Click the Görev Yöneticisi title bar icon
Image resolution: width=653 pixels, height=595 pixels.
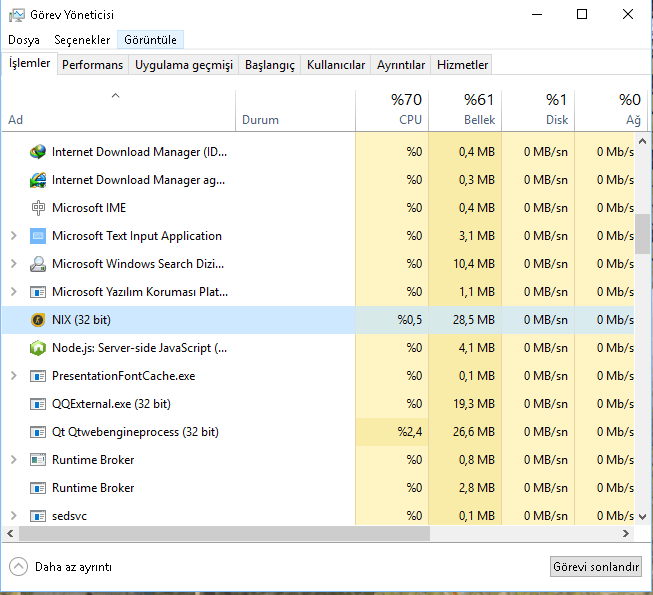point(17,15)
